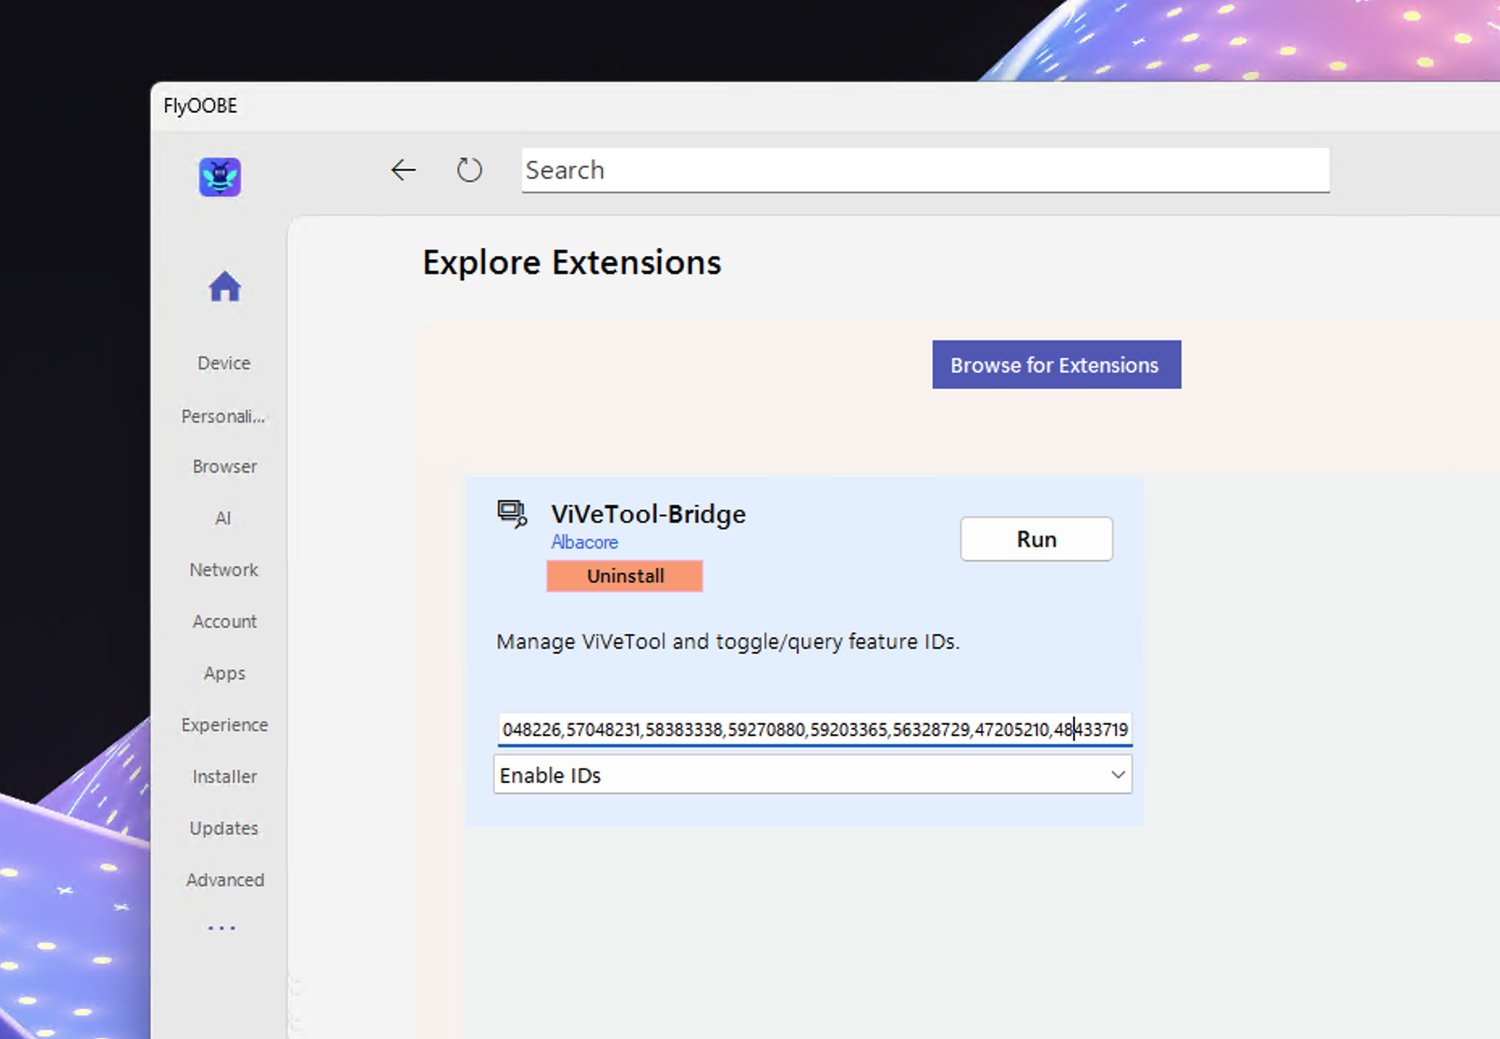Click the feature IDs input field
1500x1039 pixels.
(814, 730)
